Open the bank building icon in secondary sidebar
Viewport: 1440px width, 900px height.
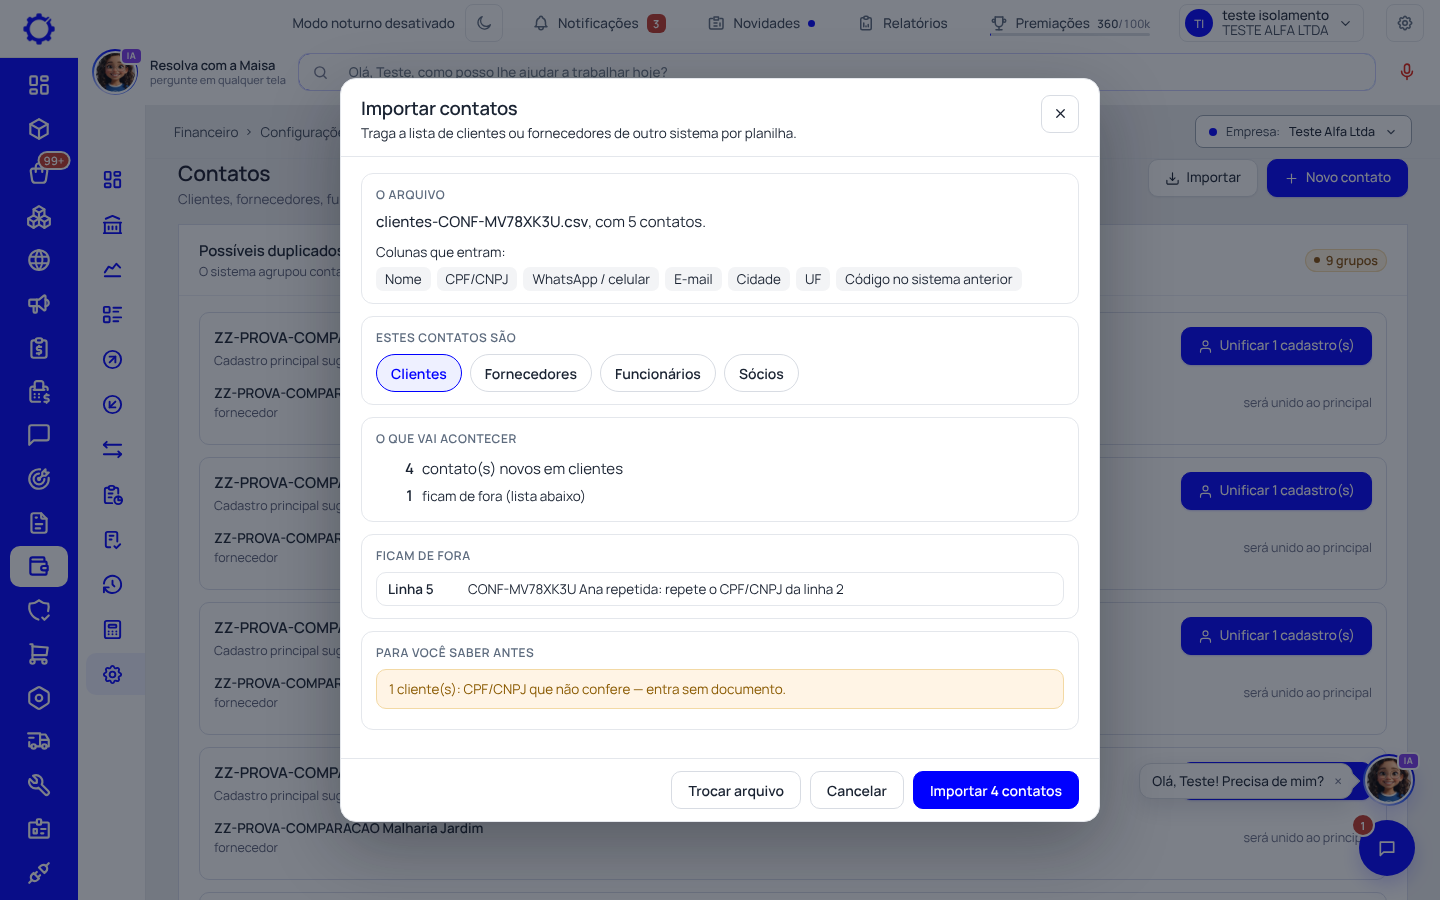point(113,225)
